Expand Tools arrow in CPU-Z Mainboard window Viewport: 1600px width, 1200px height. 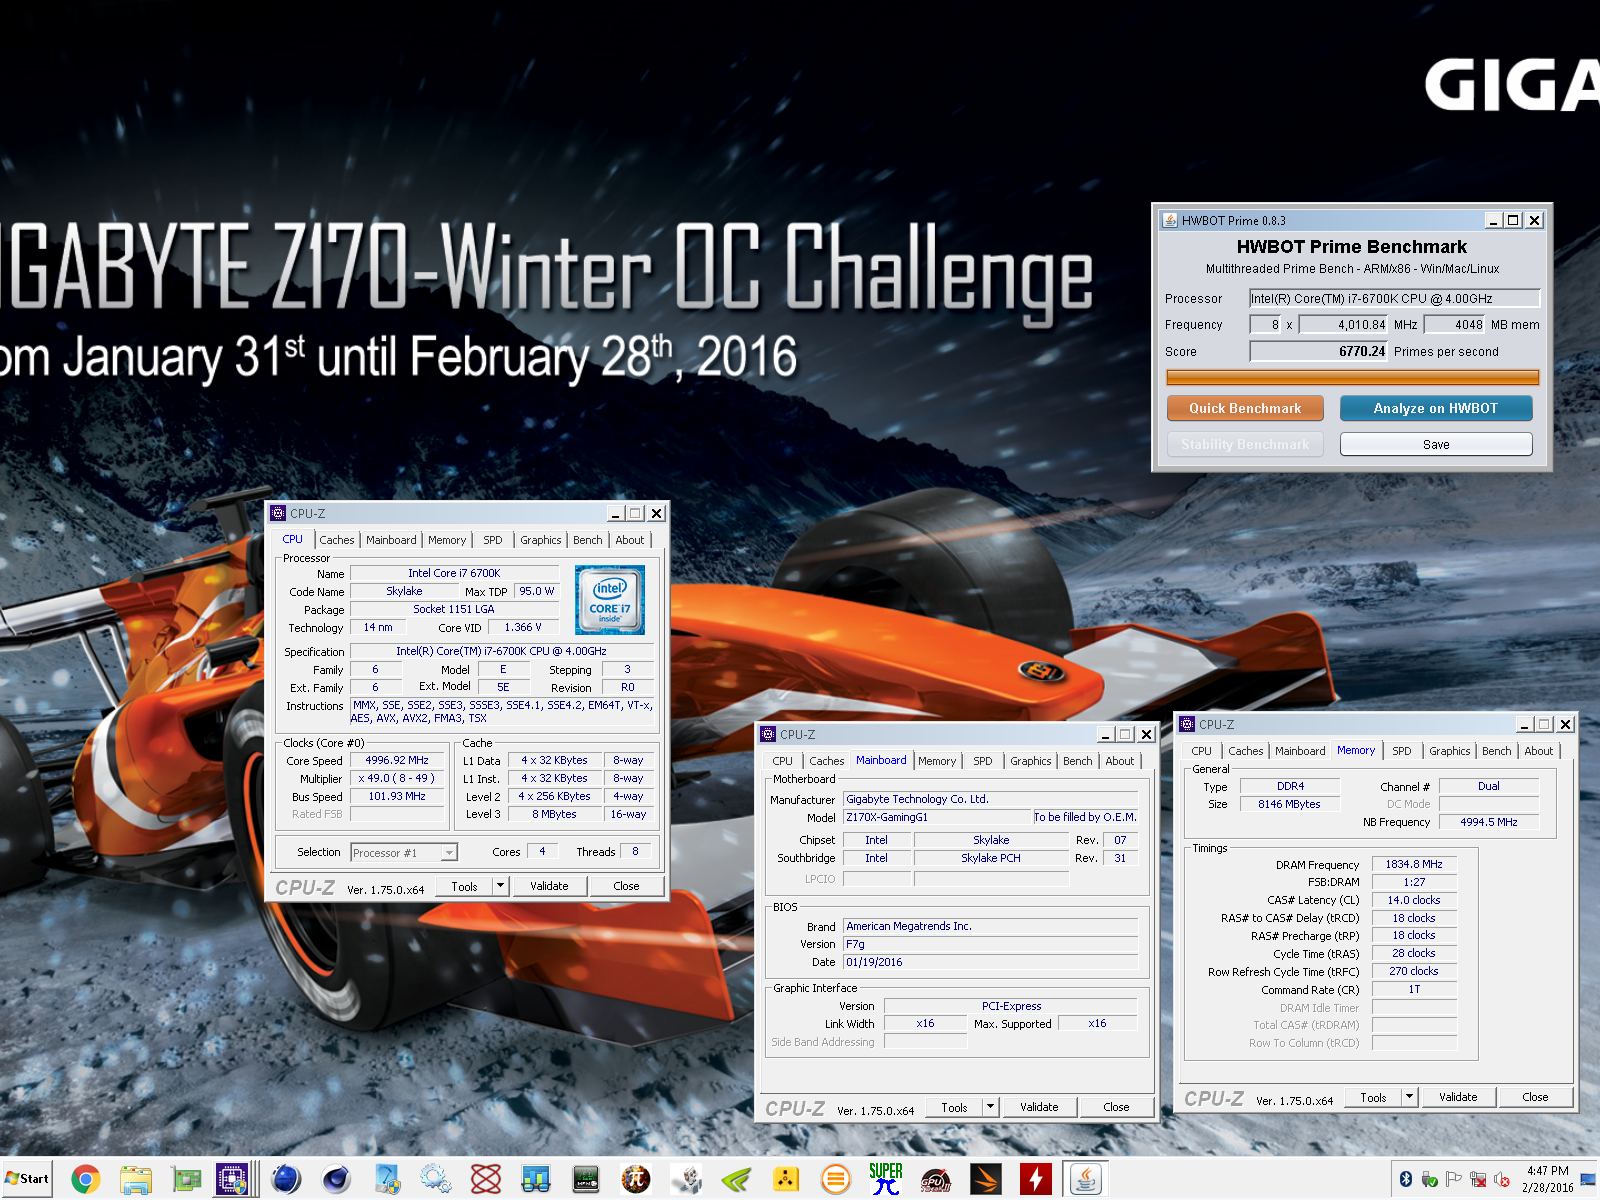(x=991, y=1107)
